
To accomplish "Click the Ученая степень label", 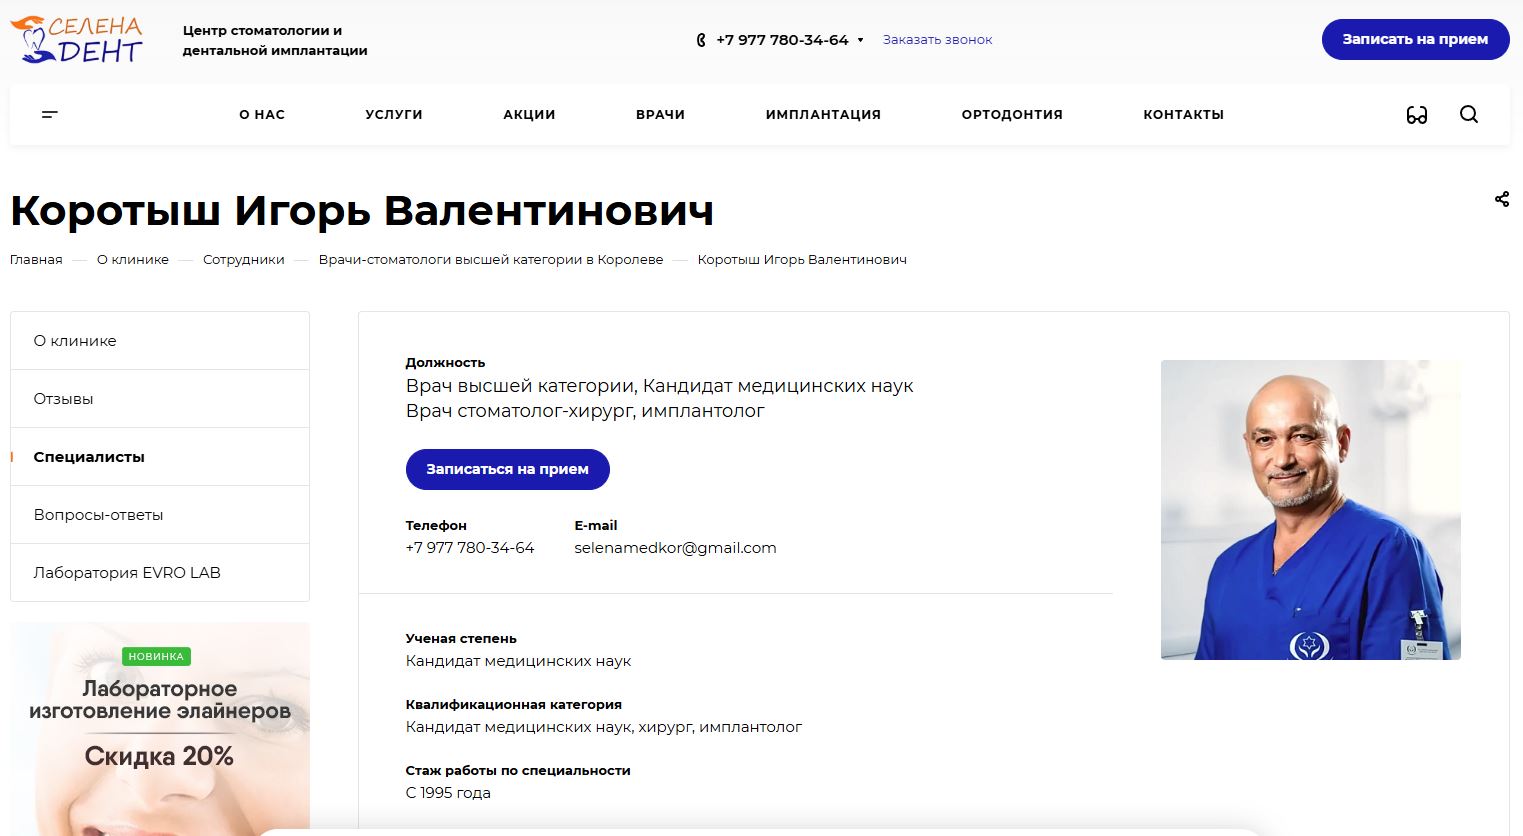I will pyautogui.click(x=461, y=639).
